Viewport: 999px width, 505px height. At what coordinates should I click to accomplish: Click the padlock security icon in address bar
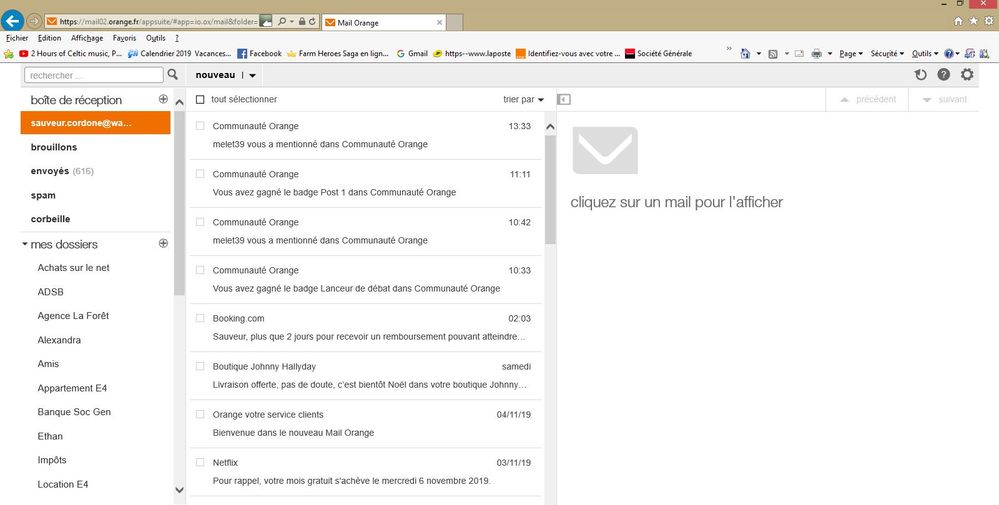click(x=301, y=22)
